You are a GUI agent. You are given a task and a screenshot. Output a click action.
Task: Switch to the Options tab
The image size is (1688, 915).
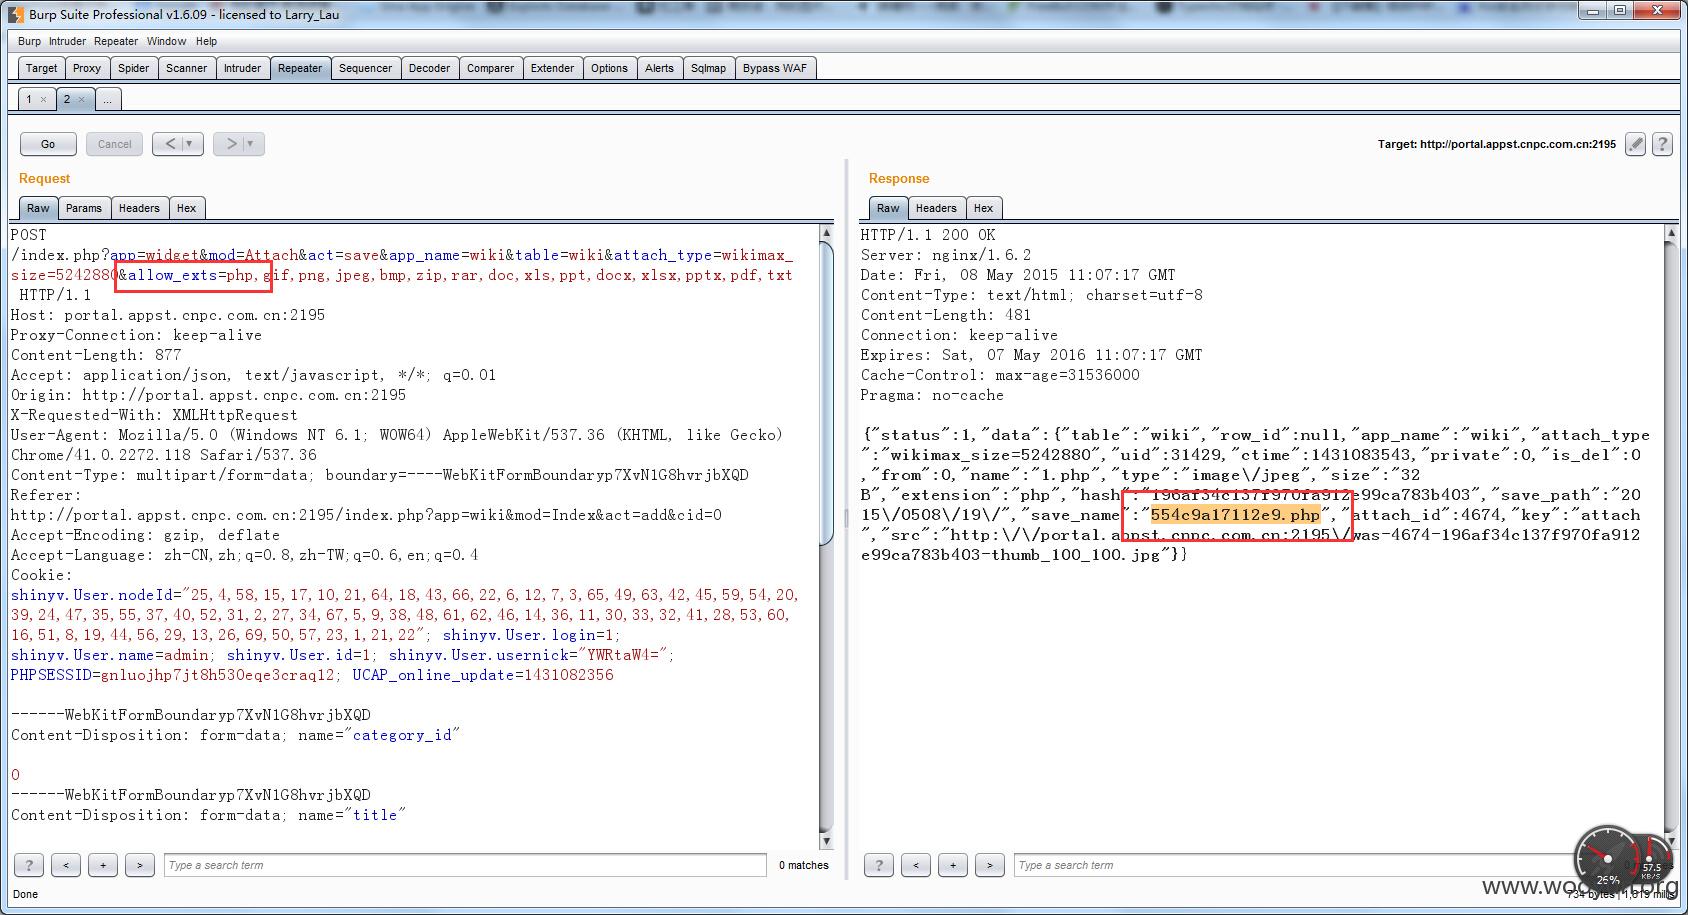pyautogui.click(x=609, y=68)
